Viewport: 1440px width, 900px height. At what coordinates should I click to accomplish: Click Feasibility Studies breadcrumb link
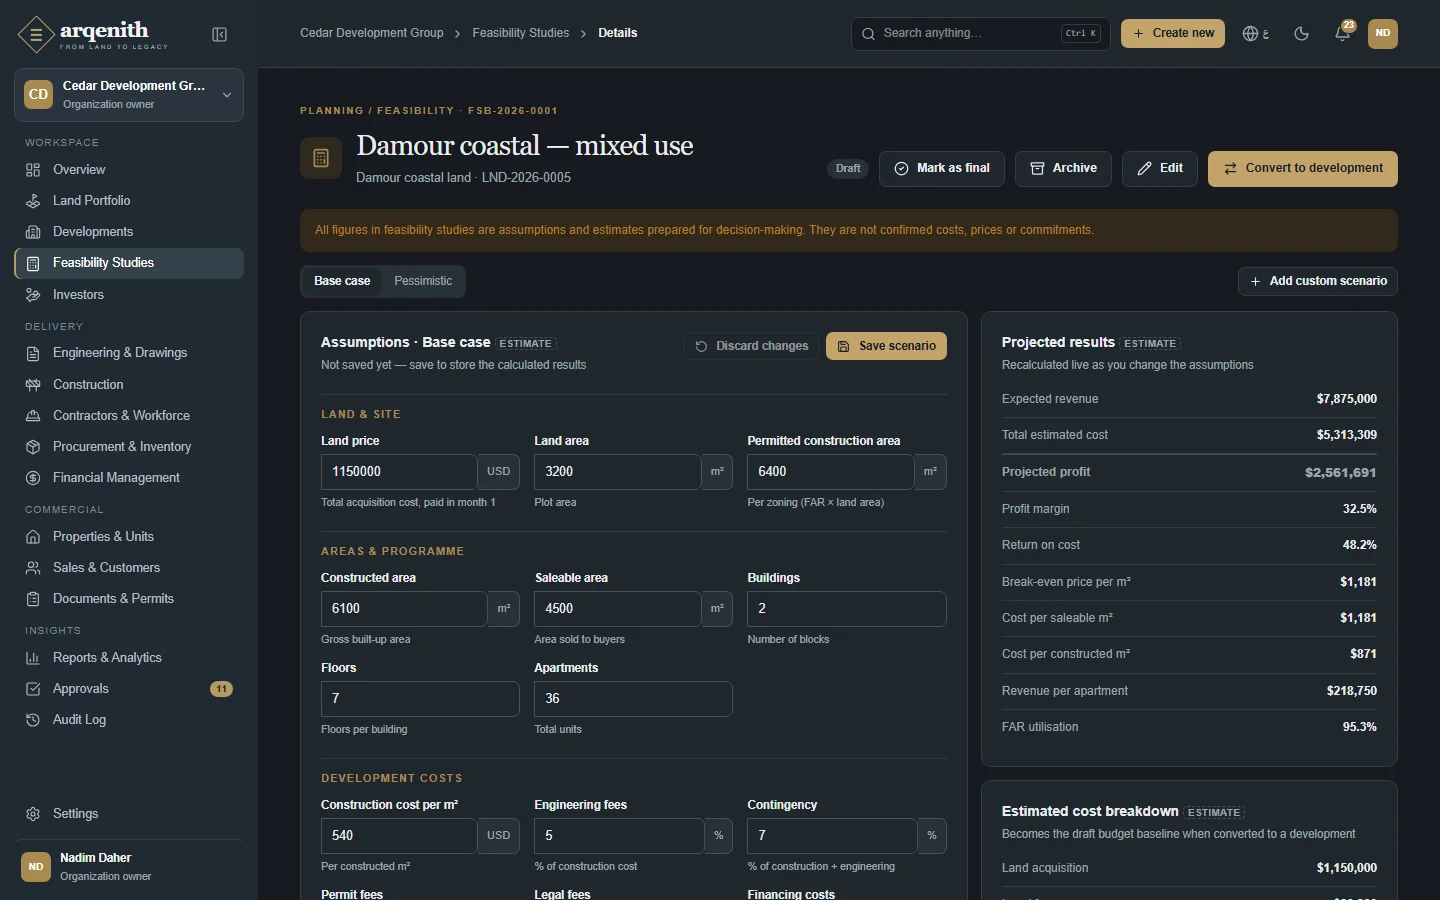pos(521,33)
